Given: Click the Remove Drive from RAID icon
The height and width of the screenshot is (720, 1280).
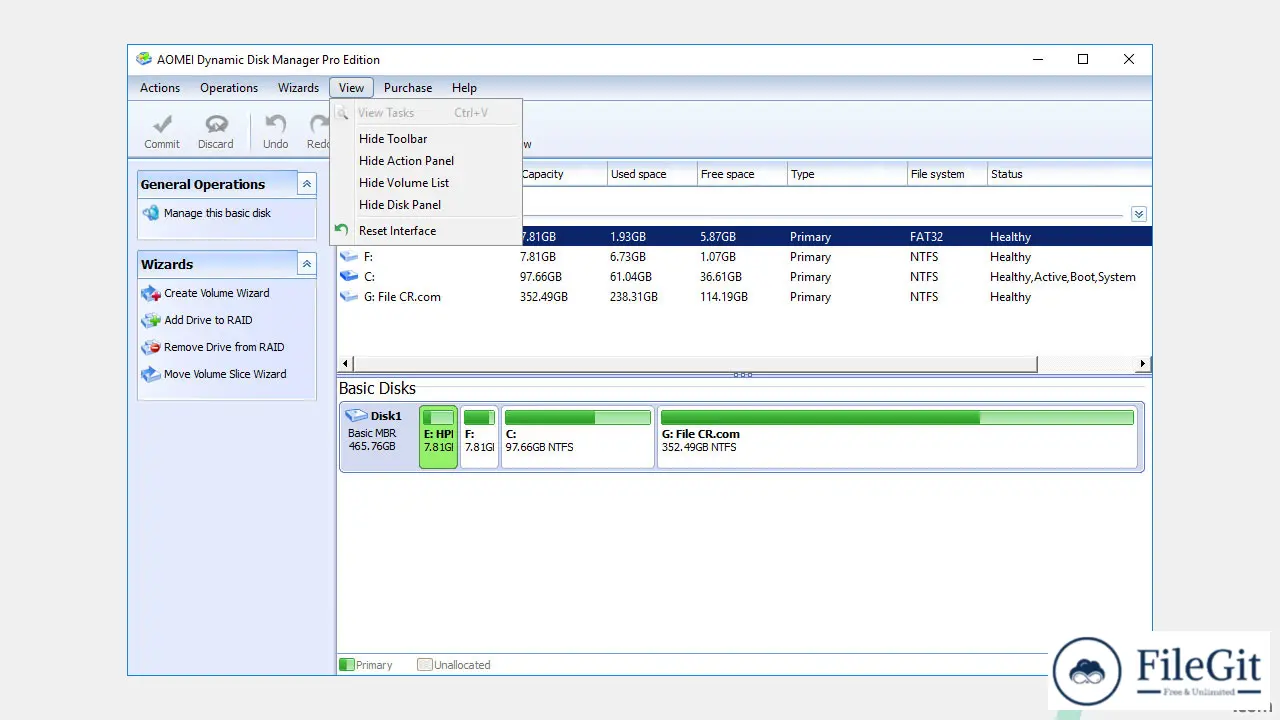Looking at the screenshot, I should (151, 347).
